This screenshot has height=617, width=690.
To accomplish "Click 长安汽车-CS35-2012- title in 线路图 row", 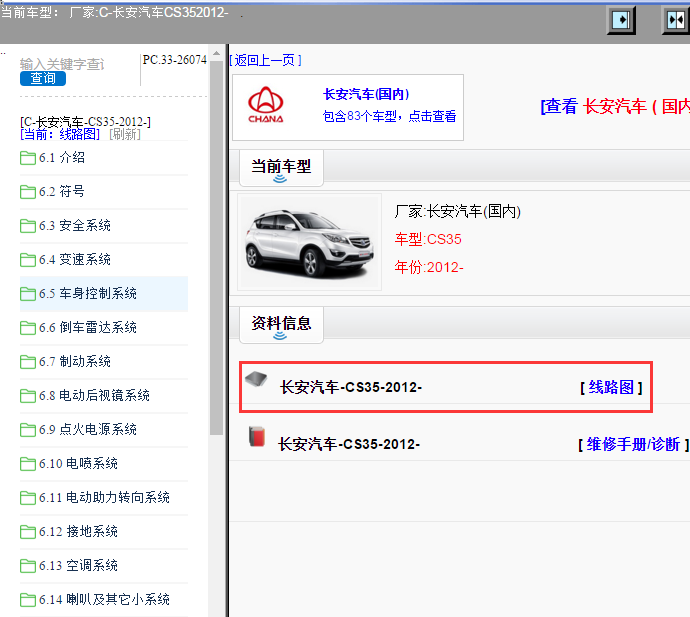I will coord(351,387).
